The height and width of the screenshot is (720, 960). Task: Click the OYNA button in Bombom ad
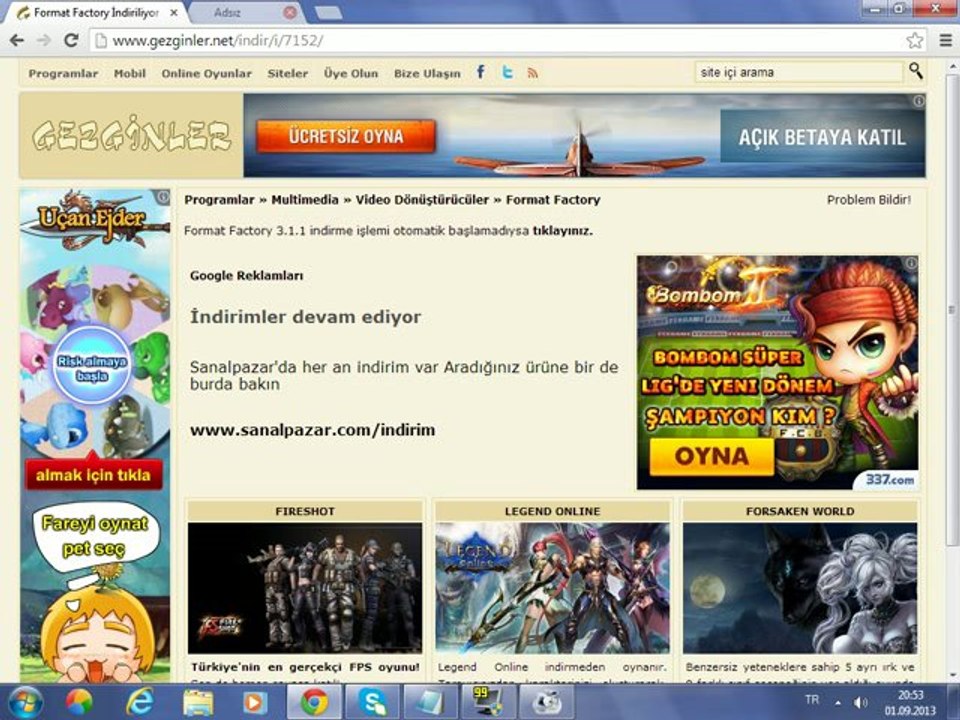pyautogui.click(x=711, y=457)
